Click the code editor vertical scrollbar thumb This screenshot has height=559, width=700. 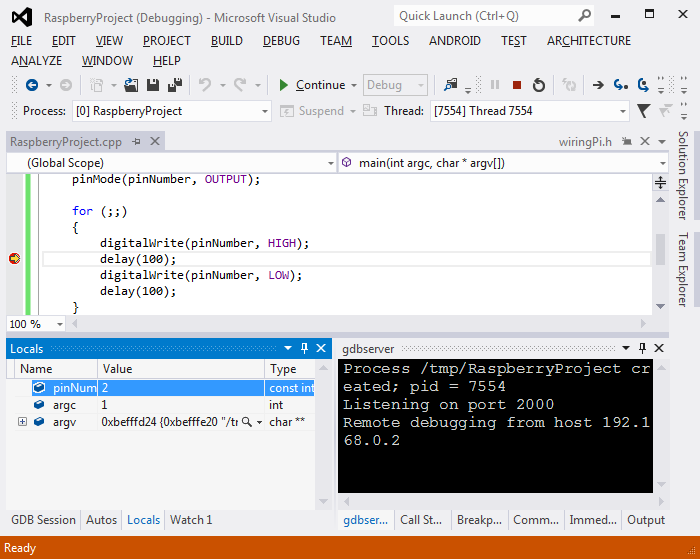point(660,249)
